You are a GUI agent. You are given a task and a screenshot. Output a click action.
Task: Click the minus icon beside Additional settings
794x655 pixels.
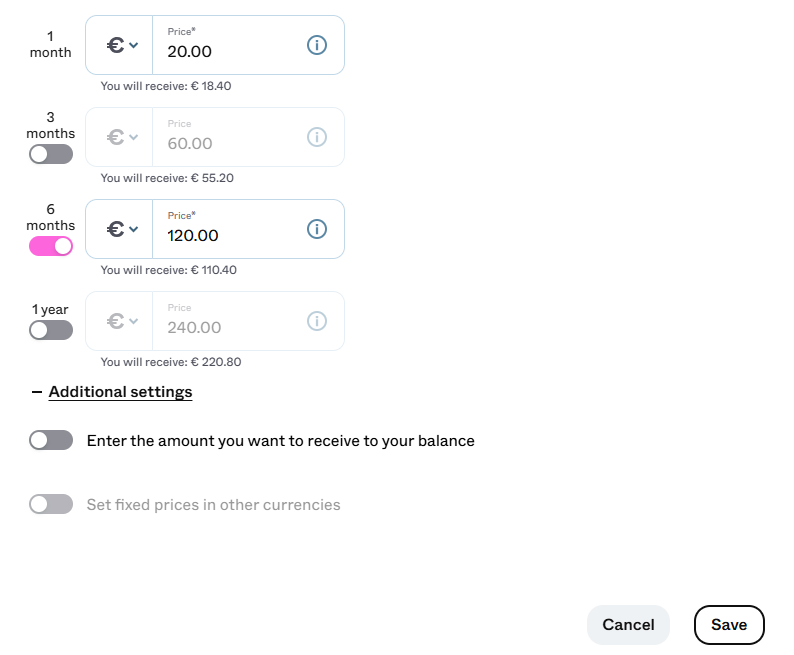tap(36, 392)
